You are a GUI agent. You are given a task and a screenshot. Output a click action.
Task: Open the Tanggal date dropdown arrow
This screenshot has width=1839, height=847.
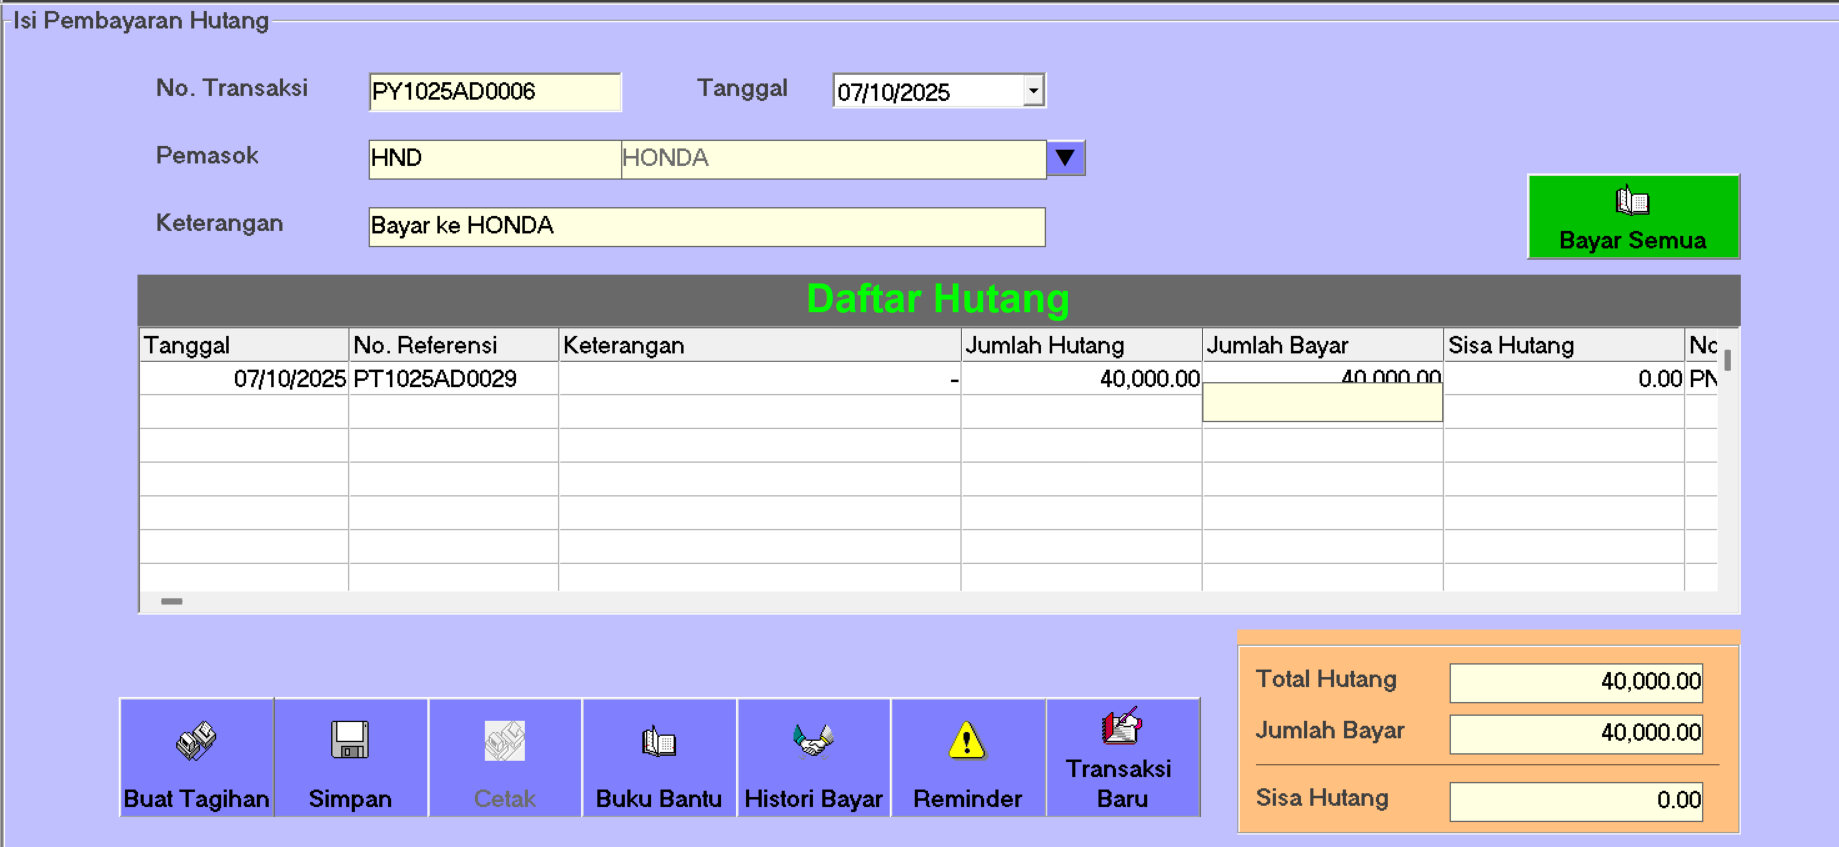coord(1033,91)
